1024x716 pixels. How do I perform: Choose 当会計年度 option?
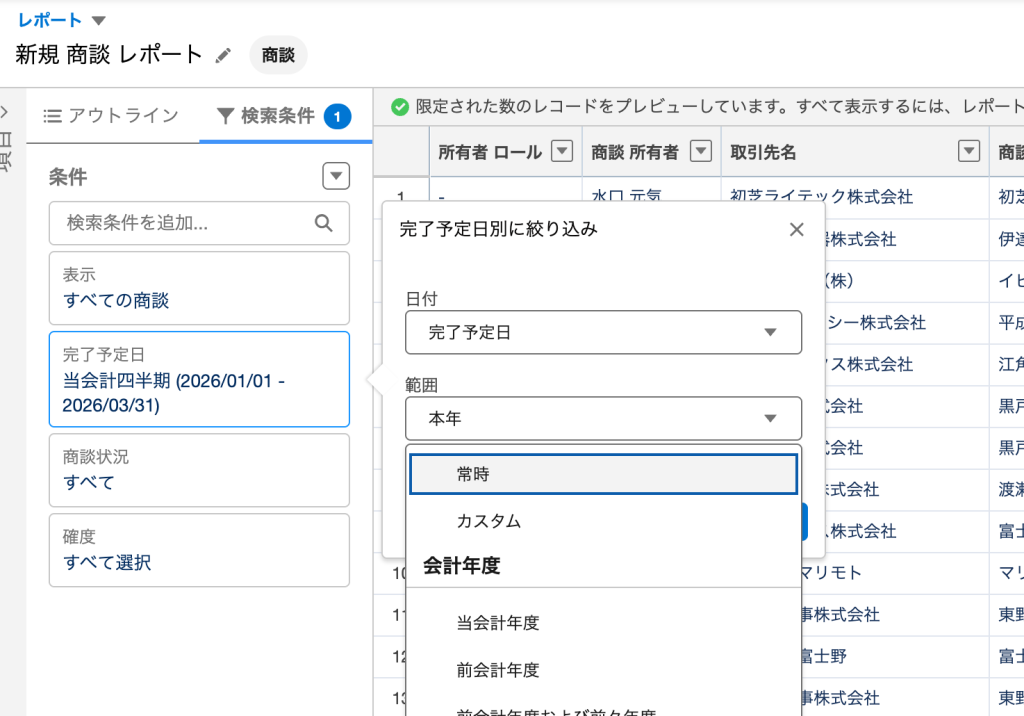click(498, 623)
